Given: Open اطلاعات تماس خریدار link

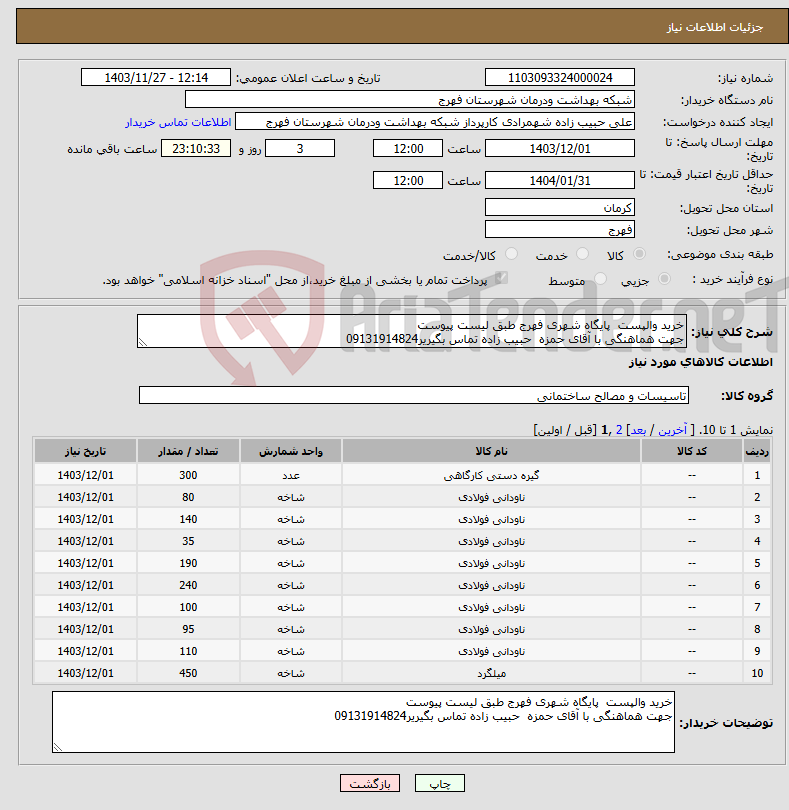Looking at the screenshot, I should tap(178, 122).
